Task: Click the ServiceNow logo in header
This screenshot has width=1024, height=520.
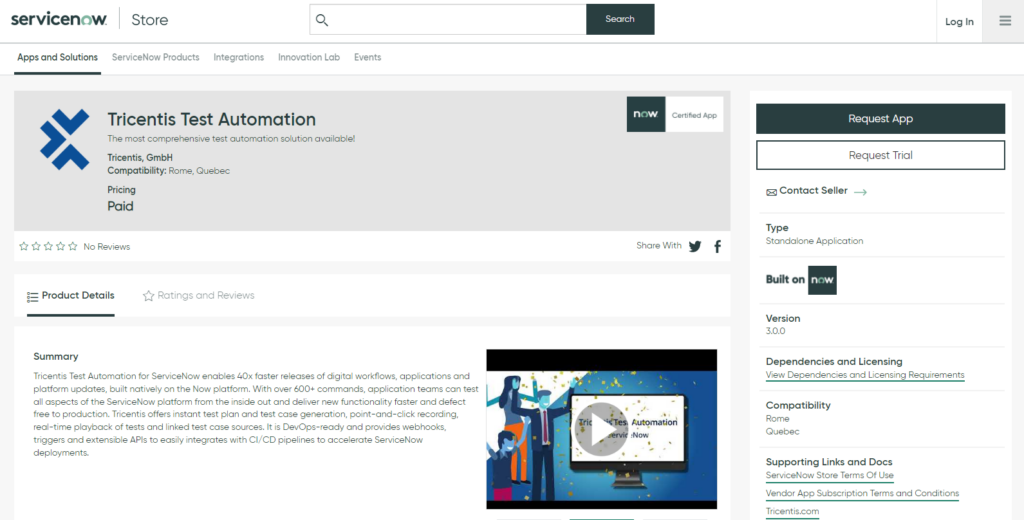Action: point(59,20)
